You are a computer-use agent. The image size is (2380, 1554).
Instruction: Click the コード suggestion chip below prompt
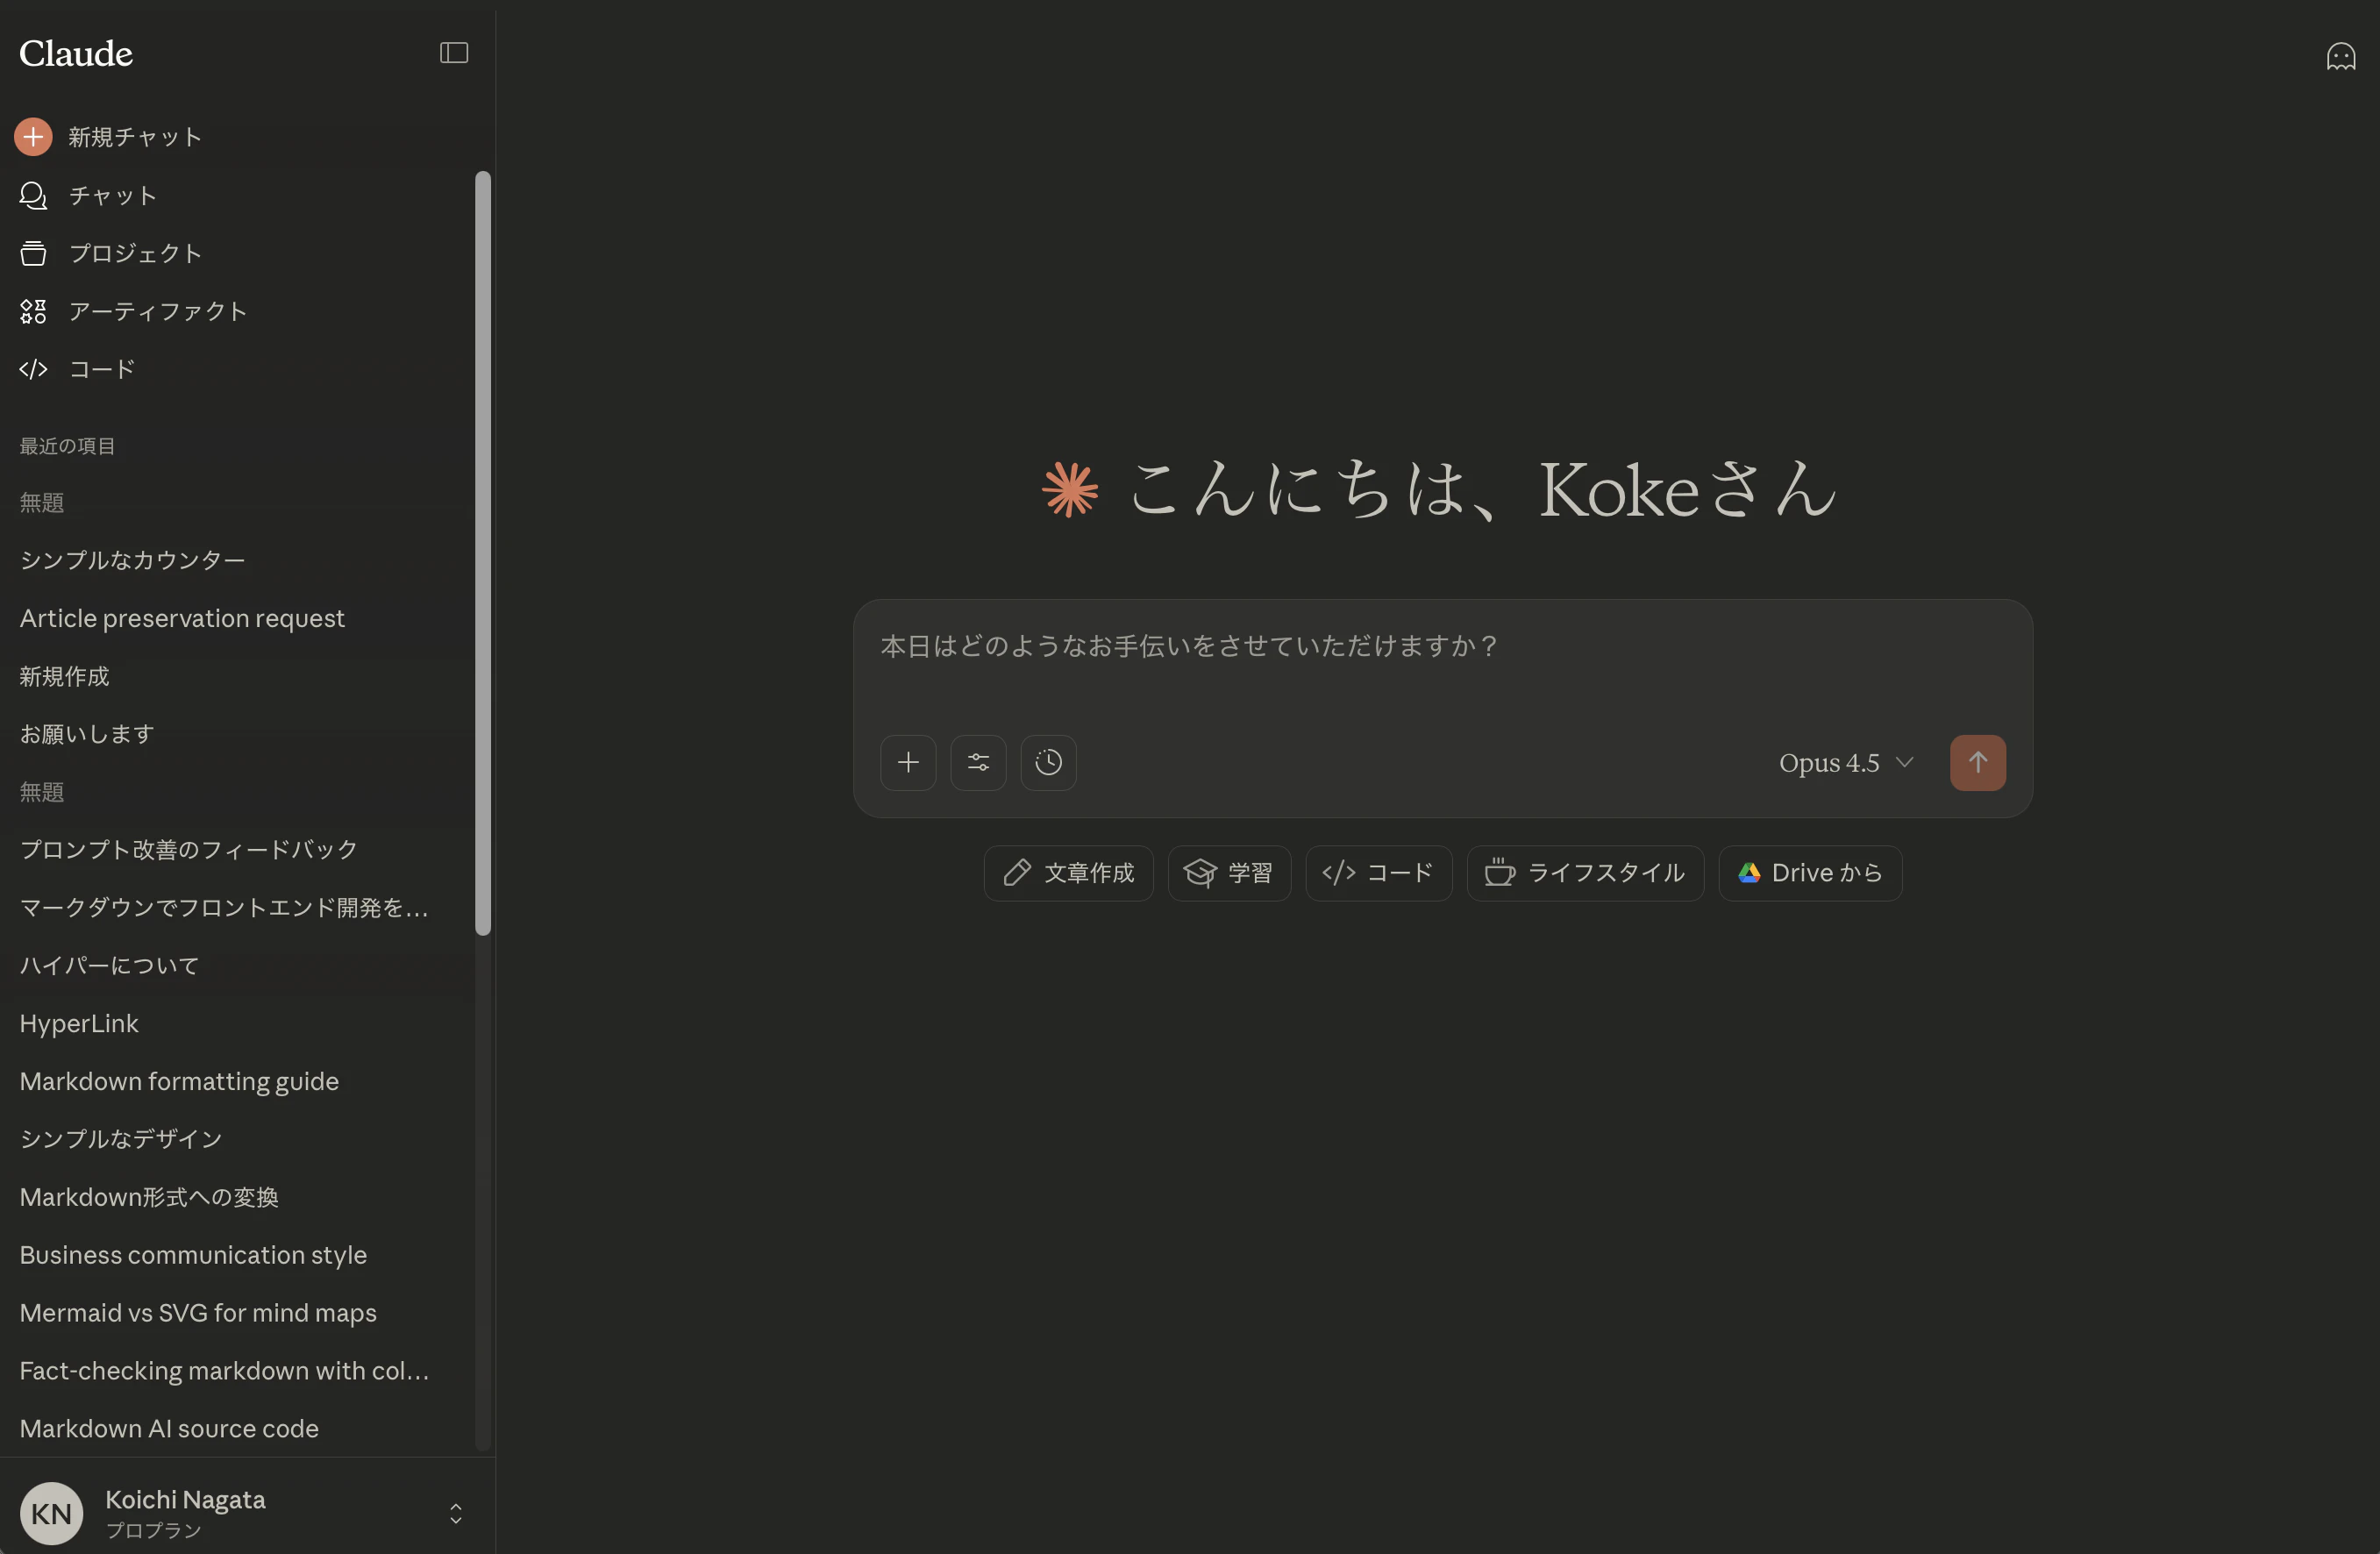[x=1378, y=873]
